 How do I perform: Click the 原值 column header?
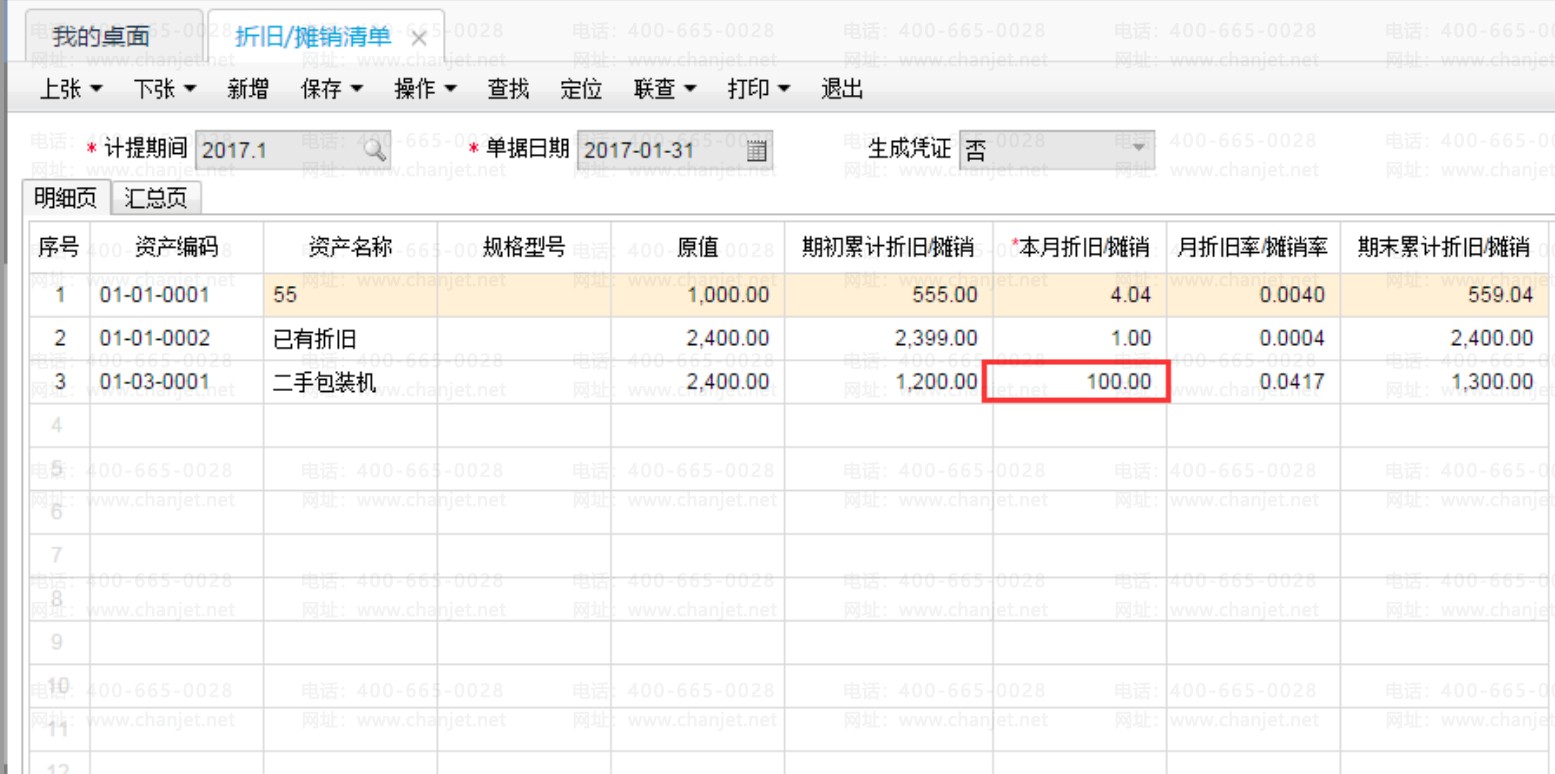[697, 247]
